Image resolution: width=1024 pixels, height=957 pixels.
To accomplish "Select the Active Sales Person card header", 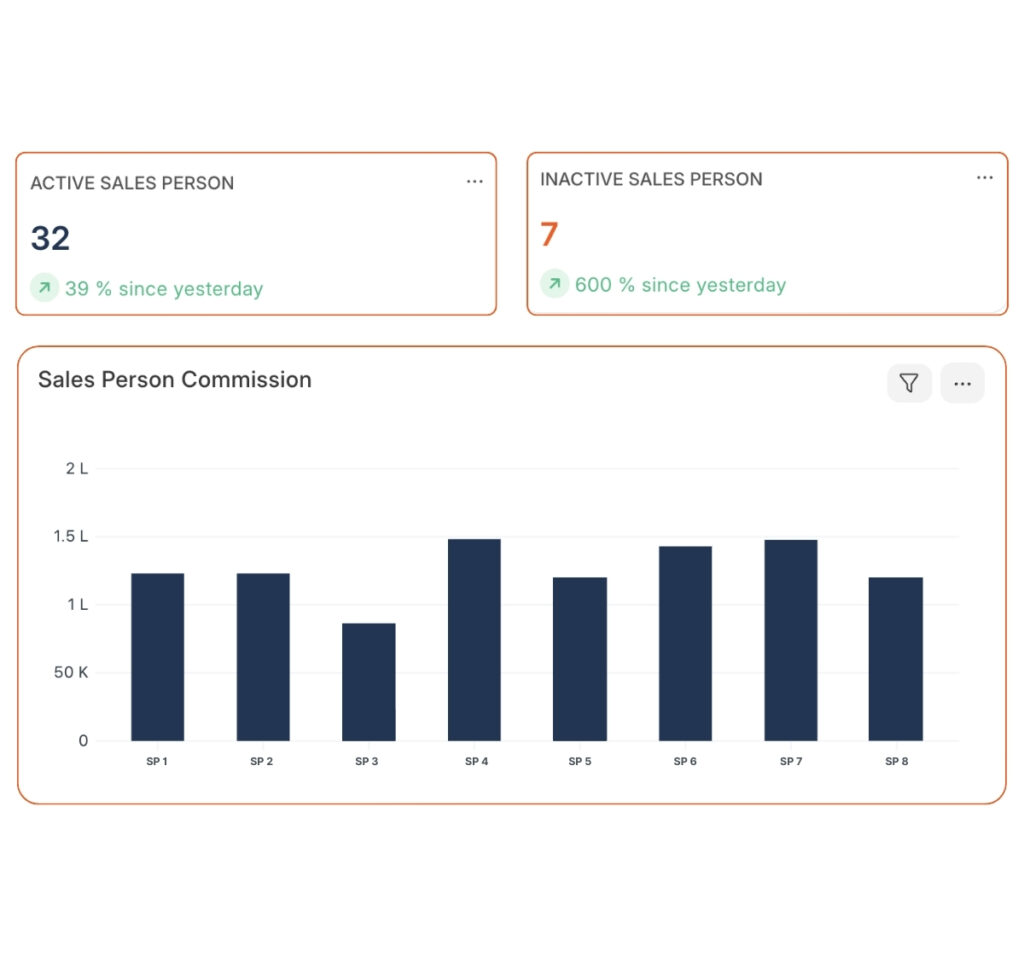I will pos(131,183).
